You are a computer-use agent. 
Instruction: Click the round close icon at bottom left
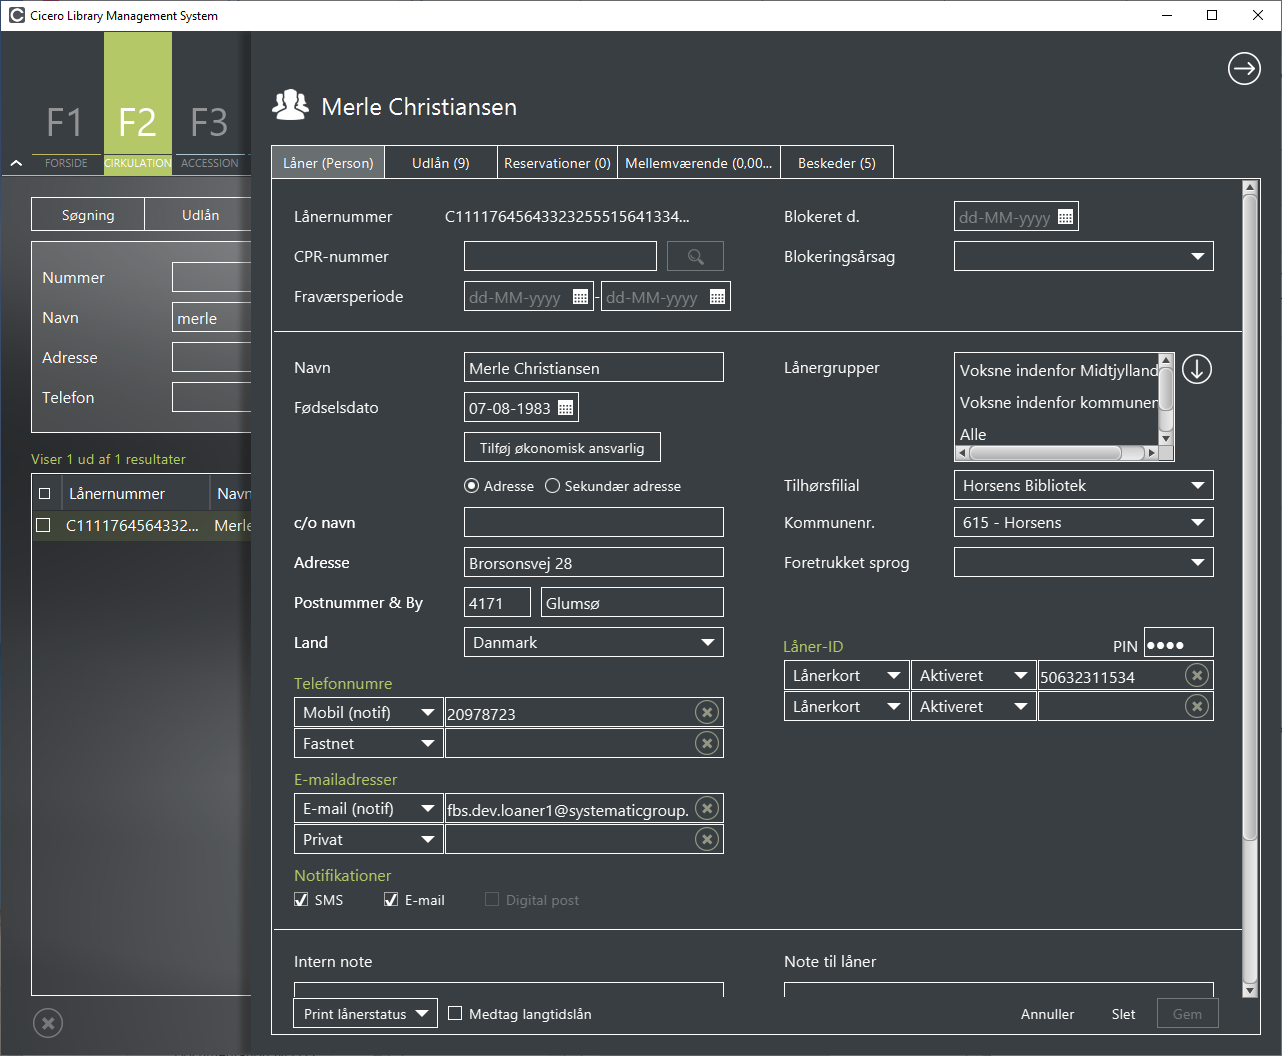tap(48, 1023)
